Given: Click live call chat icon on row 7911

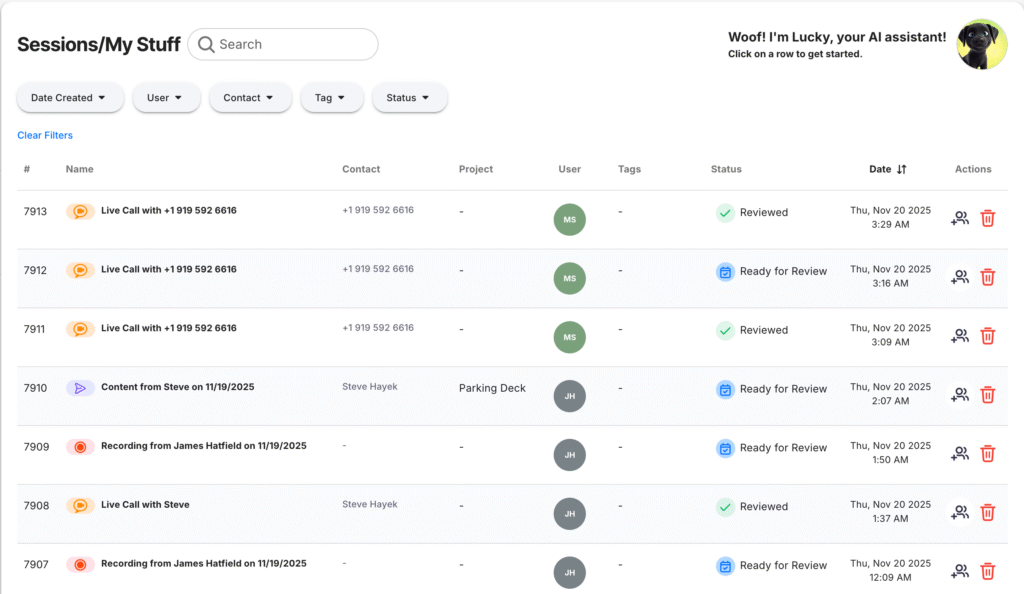Looking at the screenshot, I should pyautogui.click(x=80, y=329).
